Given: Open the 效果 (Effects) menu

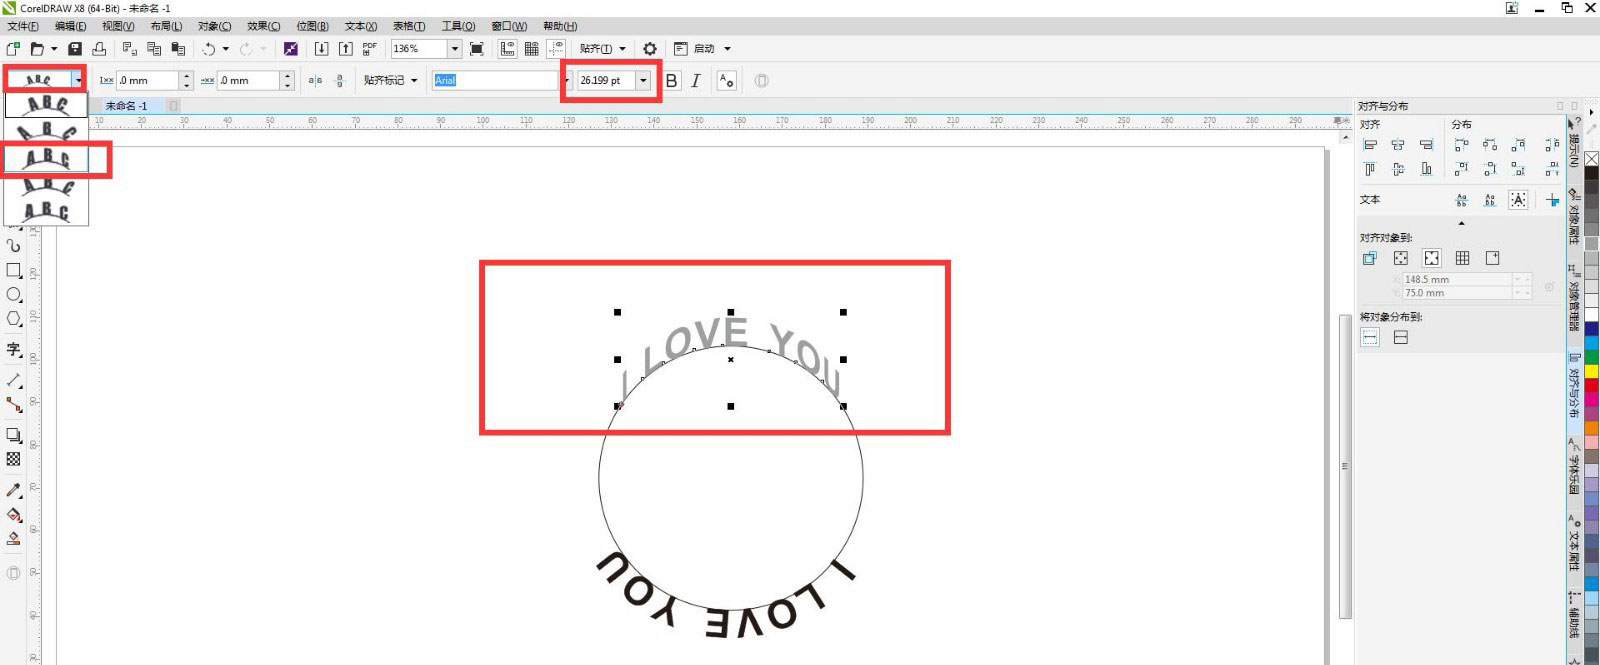Looking at the screenshot, I should [x=264, y=26].
